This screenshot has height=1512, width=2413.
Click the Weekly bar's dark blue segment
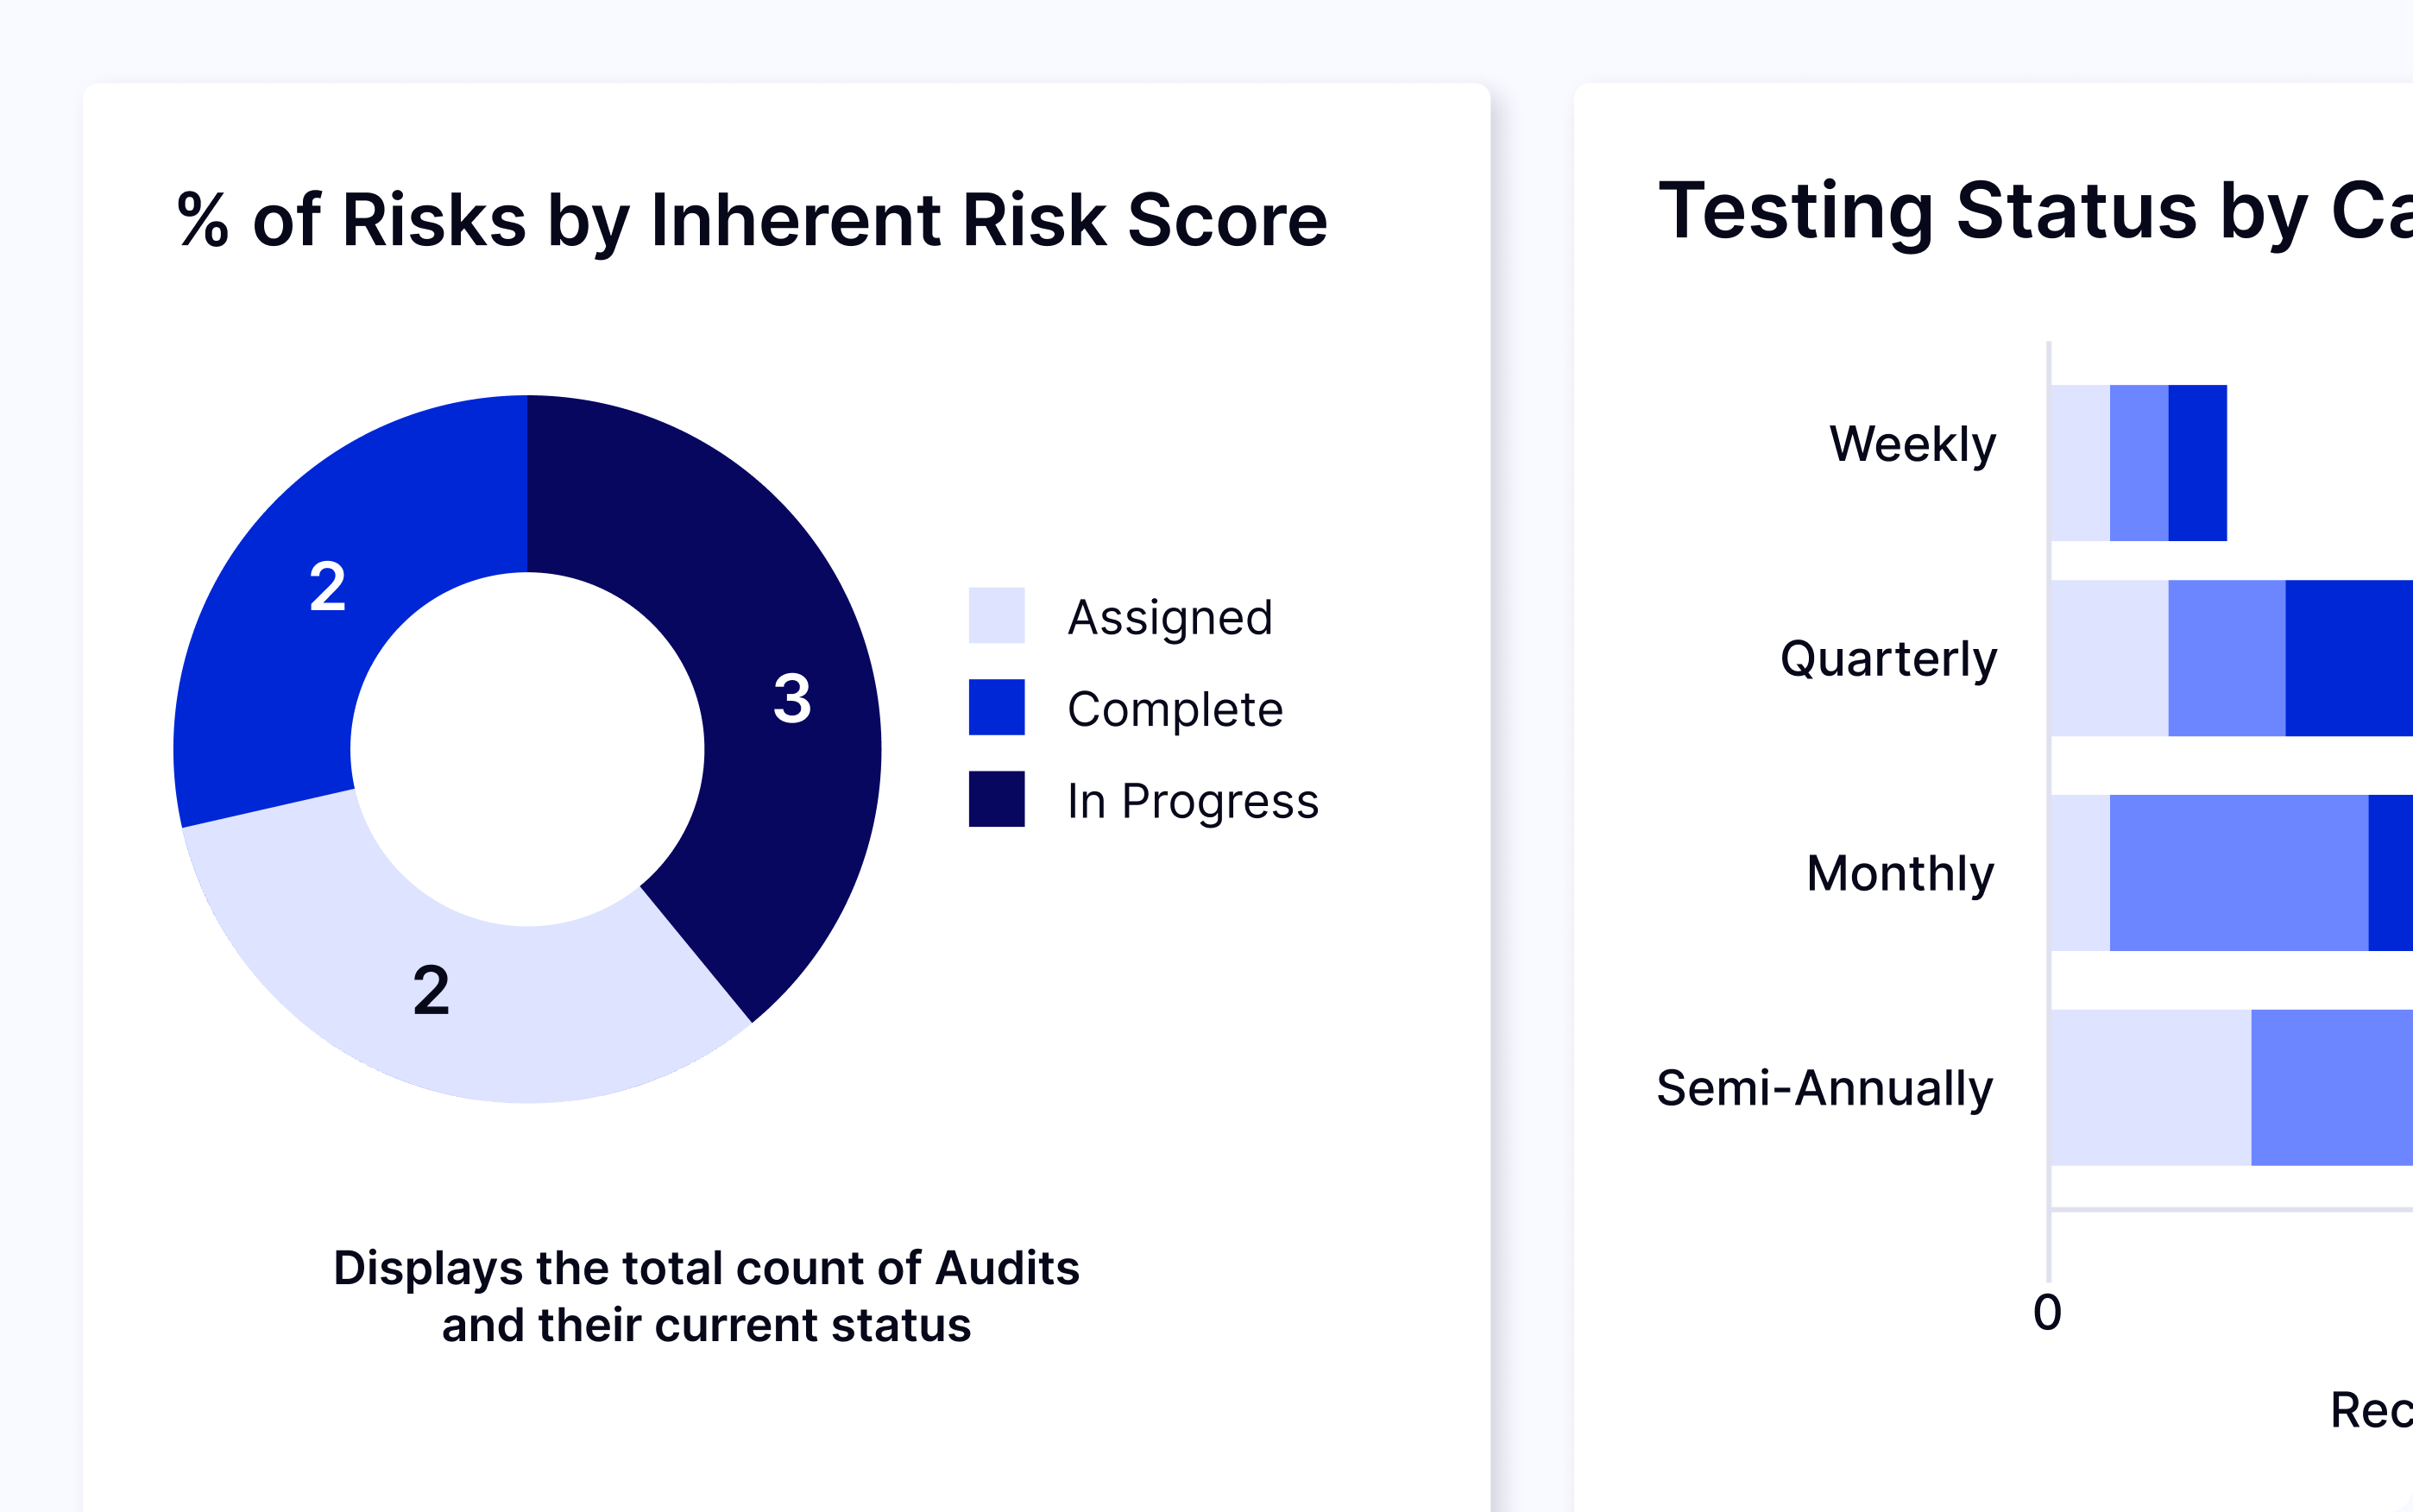tap(2197, 463)
